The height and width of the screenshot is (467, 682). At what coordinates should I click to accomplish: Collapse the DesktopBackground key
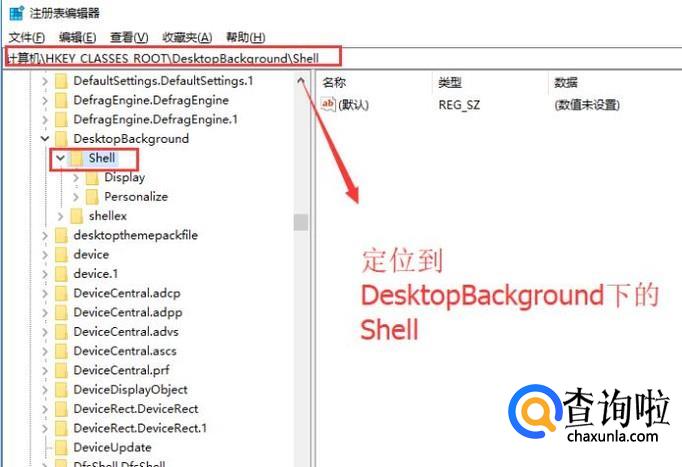[45, 139]
